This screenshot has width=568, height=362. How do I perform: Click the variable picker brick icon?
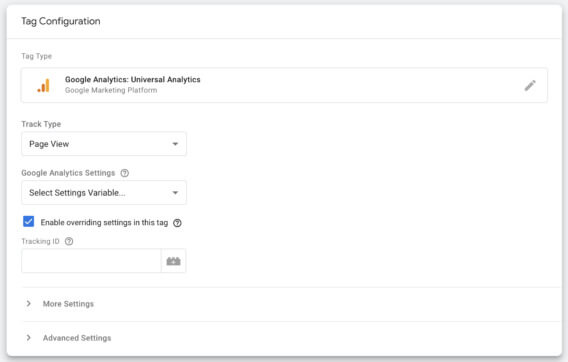click(x=174, y=261)
